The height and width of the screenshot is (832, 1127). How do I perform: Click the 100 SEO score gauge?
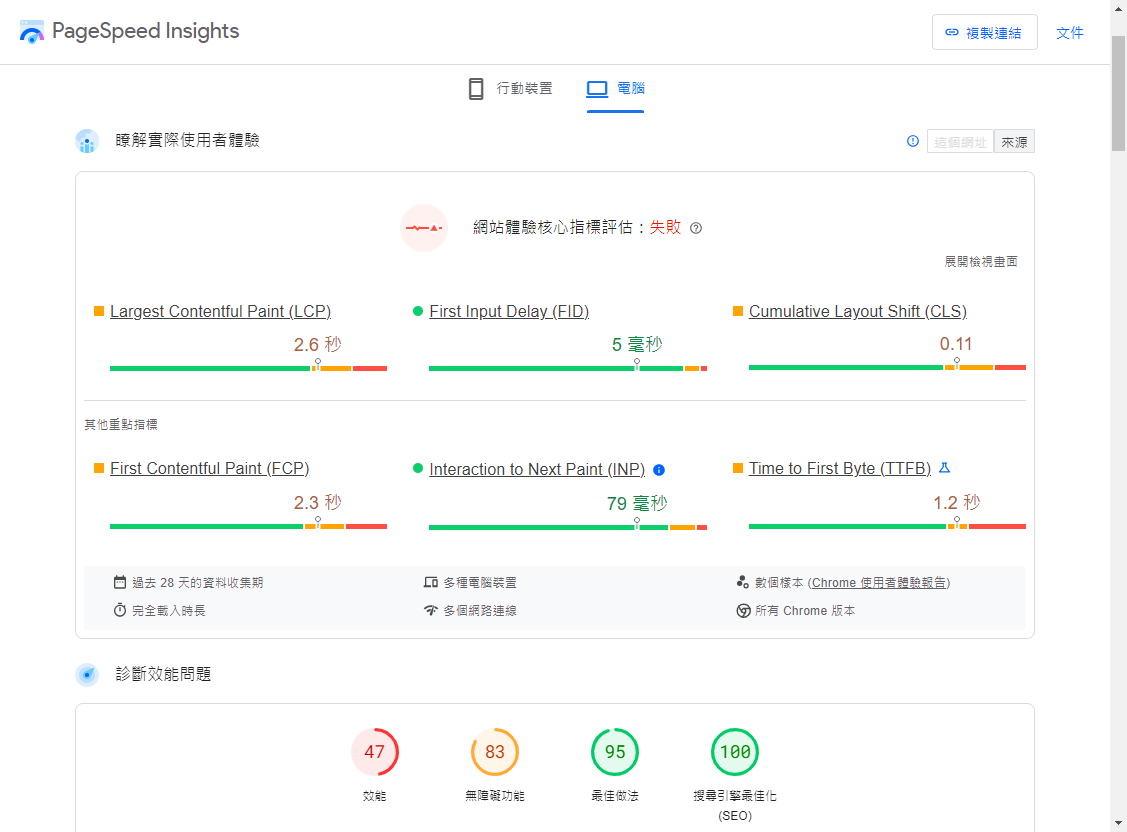tap(735, 752)
